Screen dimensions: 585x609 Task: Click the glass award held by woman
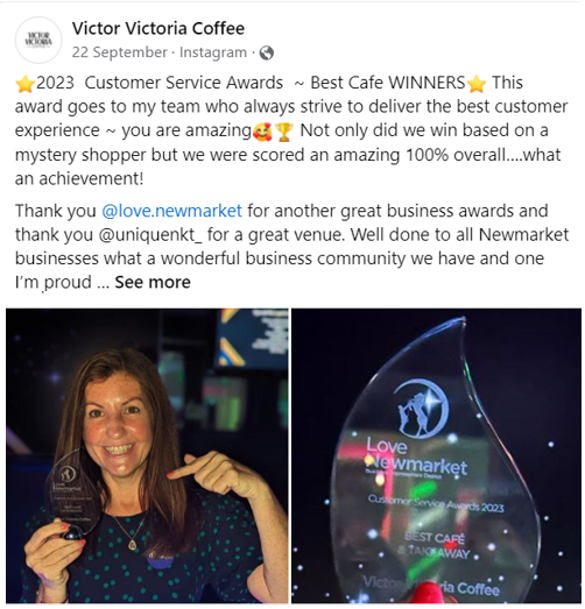pos(71,493)
